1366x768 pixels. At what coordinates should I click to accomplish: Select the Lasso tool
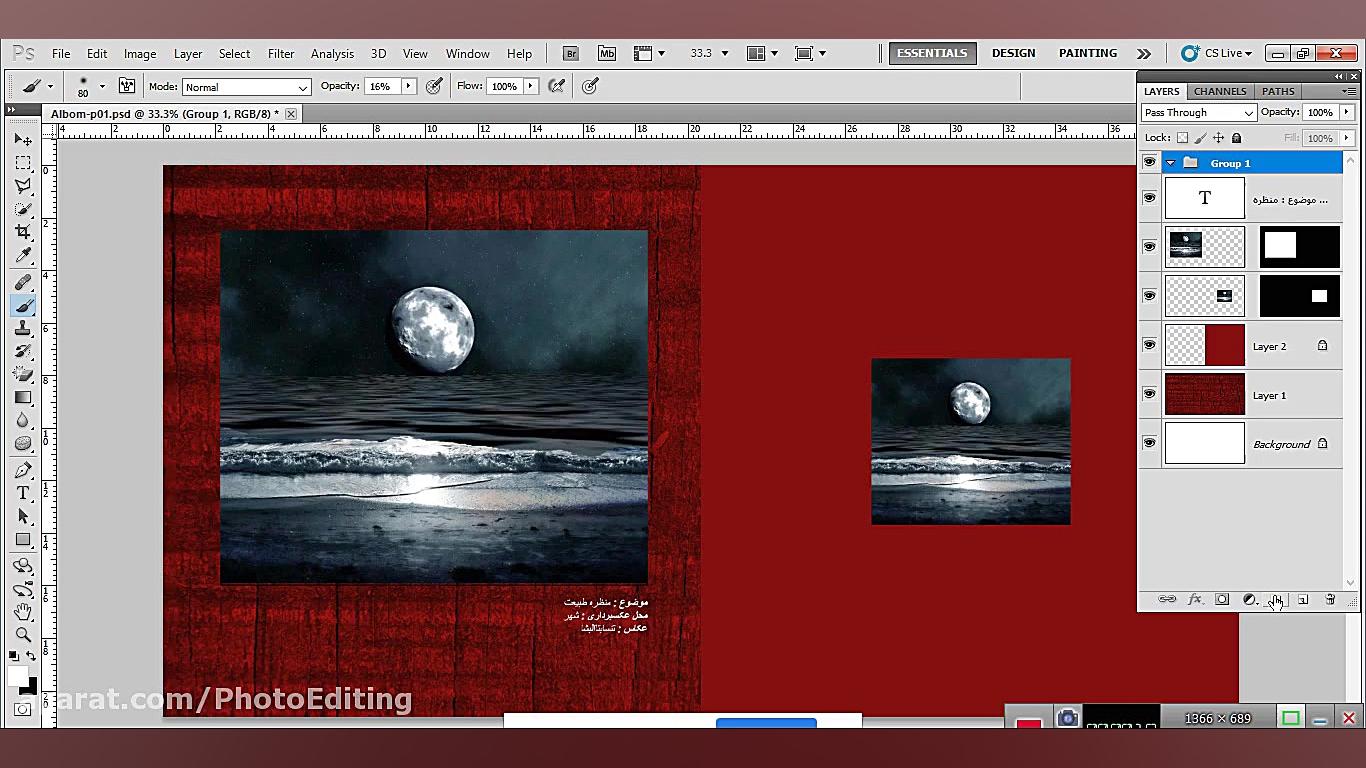pyautogui.click(x=23, y=186)
